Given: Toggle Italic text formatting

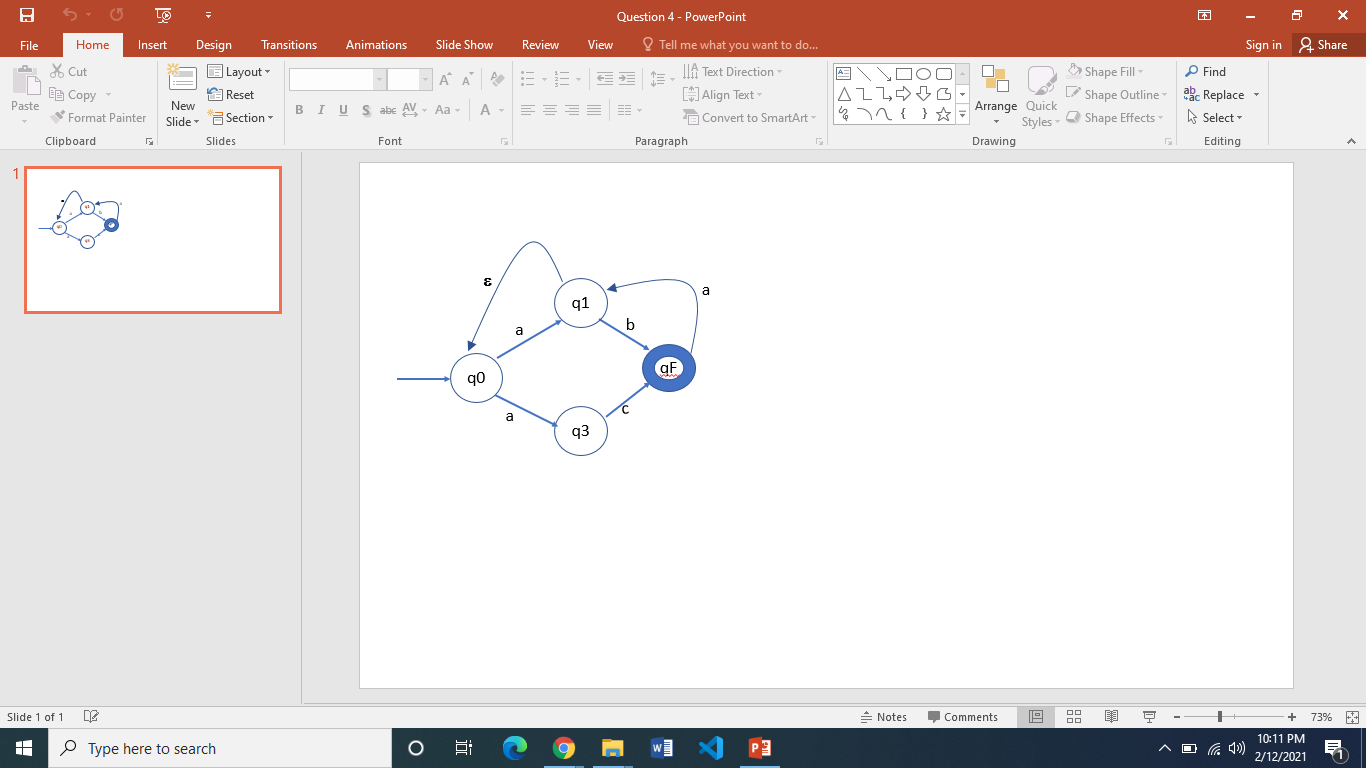Looking at the screenshot, I should click(321, 110).
